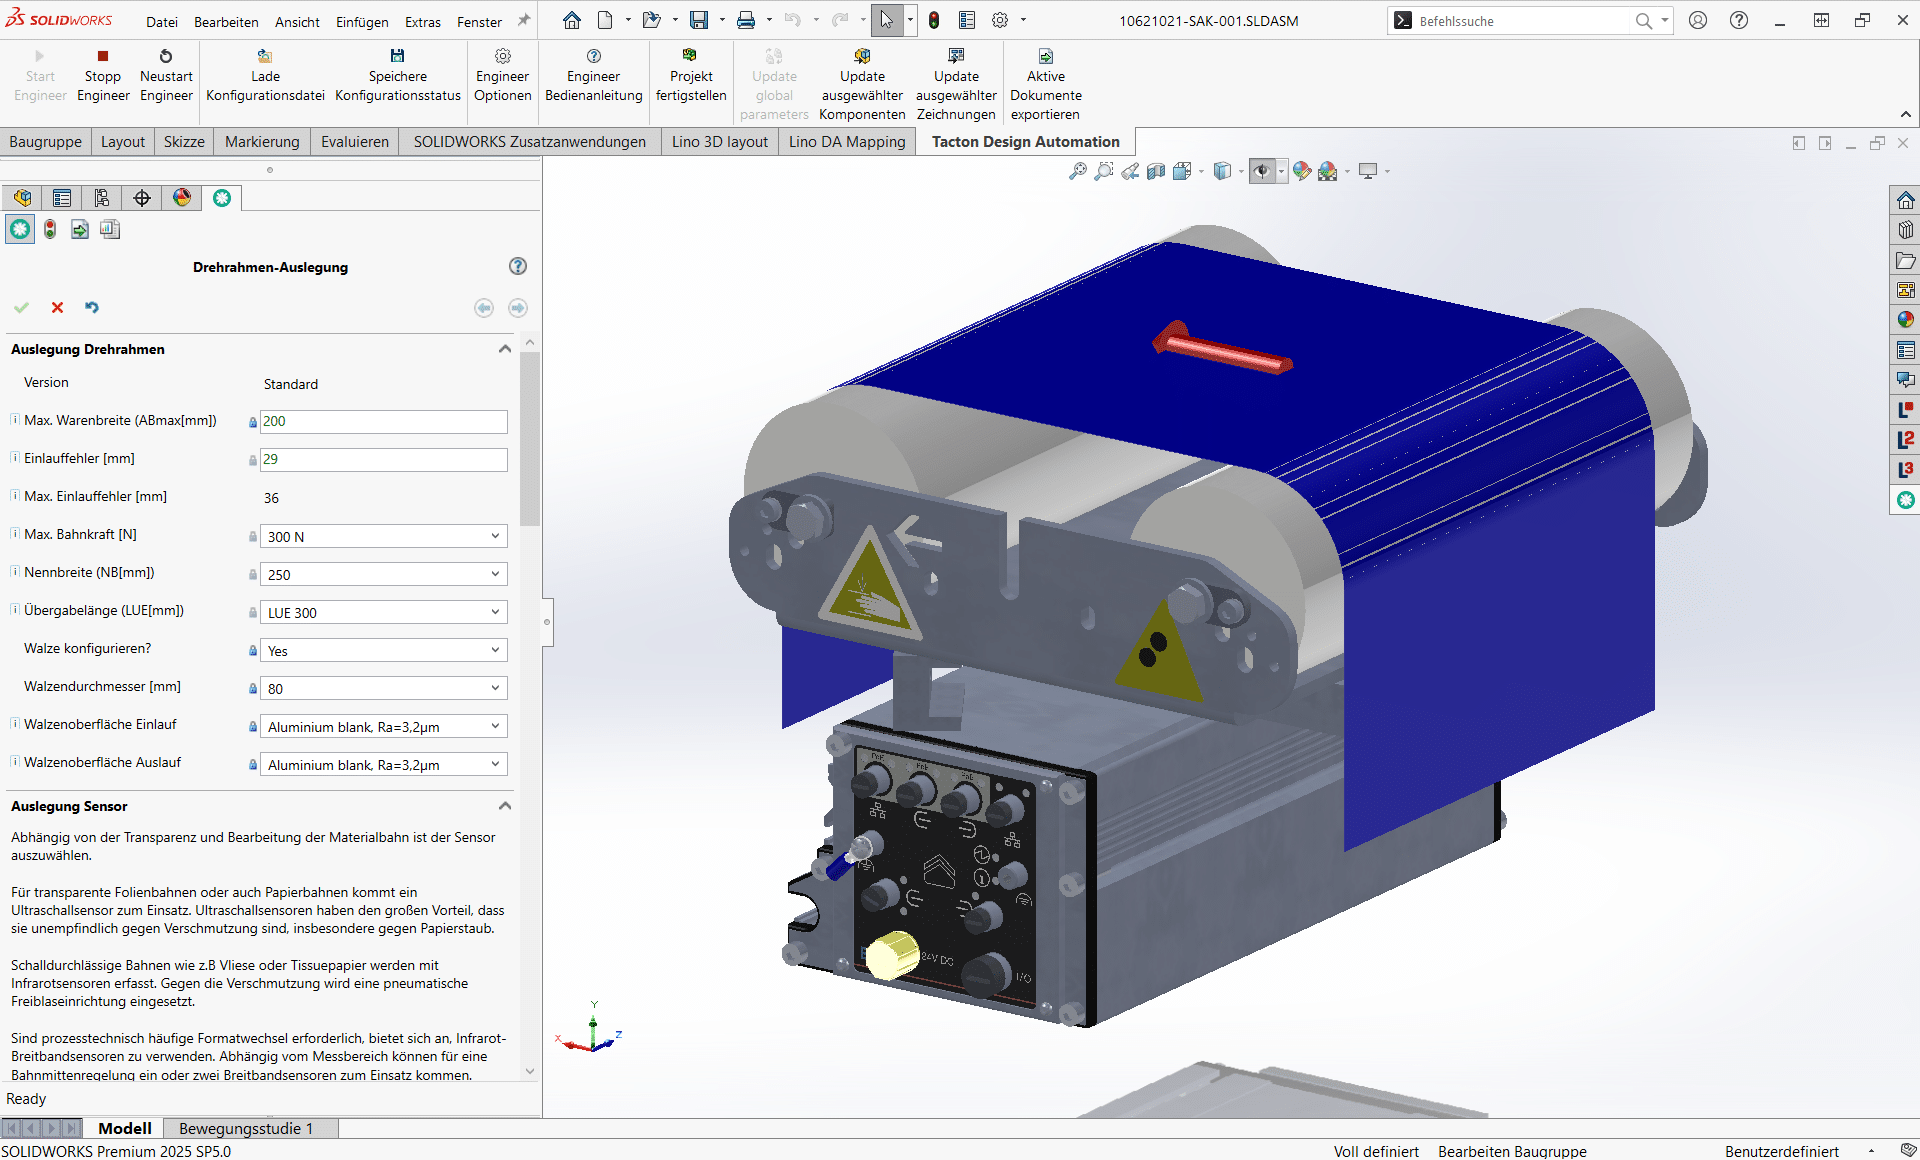Click Projekt fertigstellen icon
1920x1160 pixels.
click(690, 56)
